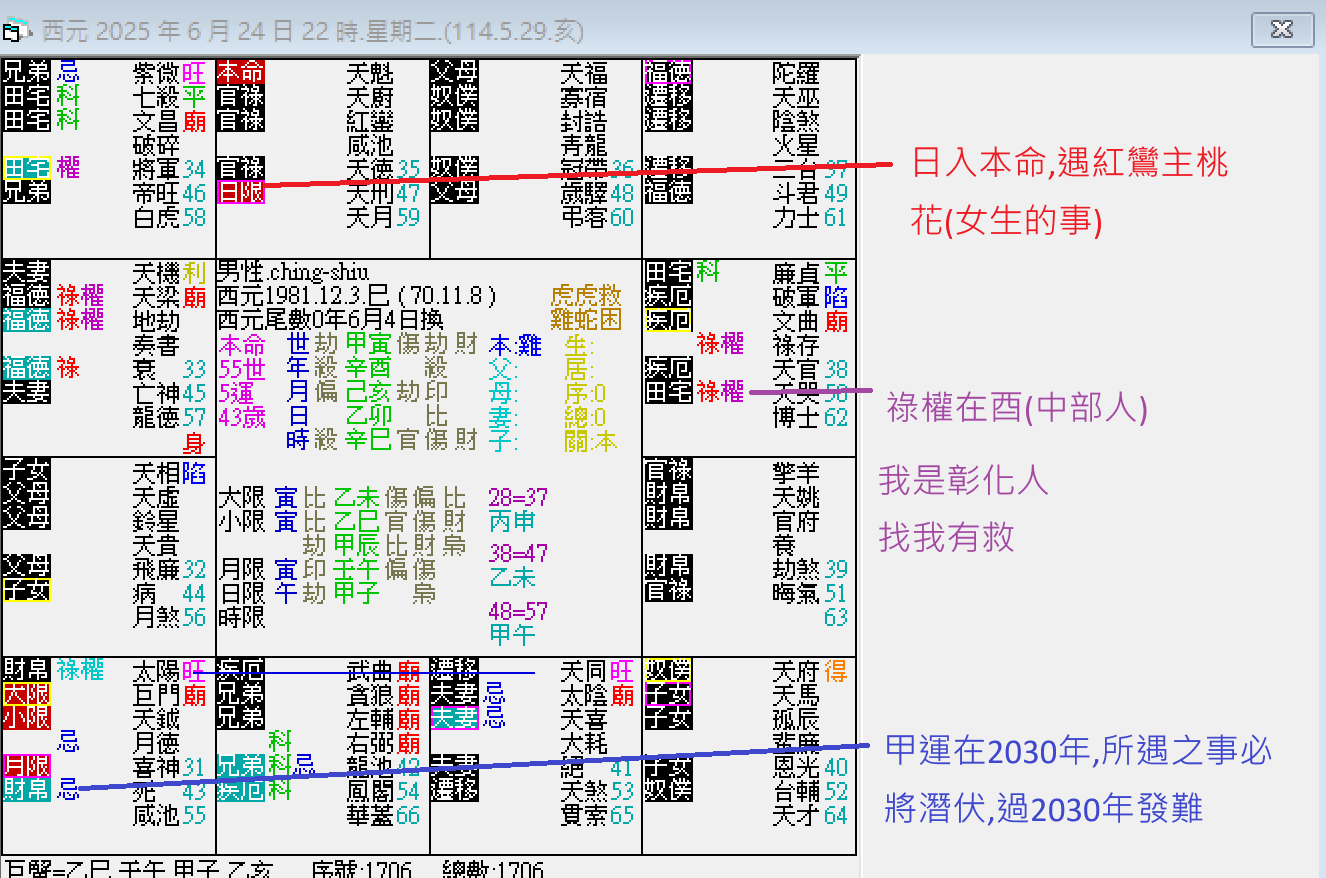
Task: Select the 虎虎救 text
Action: coord(585,296)
